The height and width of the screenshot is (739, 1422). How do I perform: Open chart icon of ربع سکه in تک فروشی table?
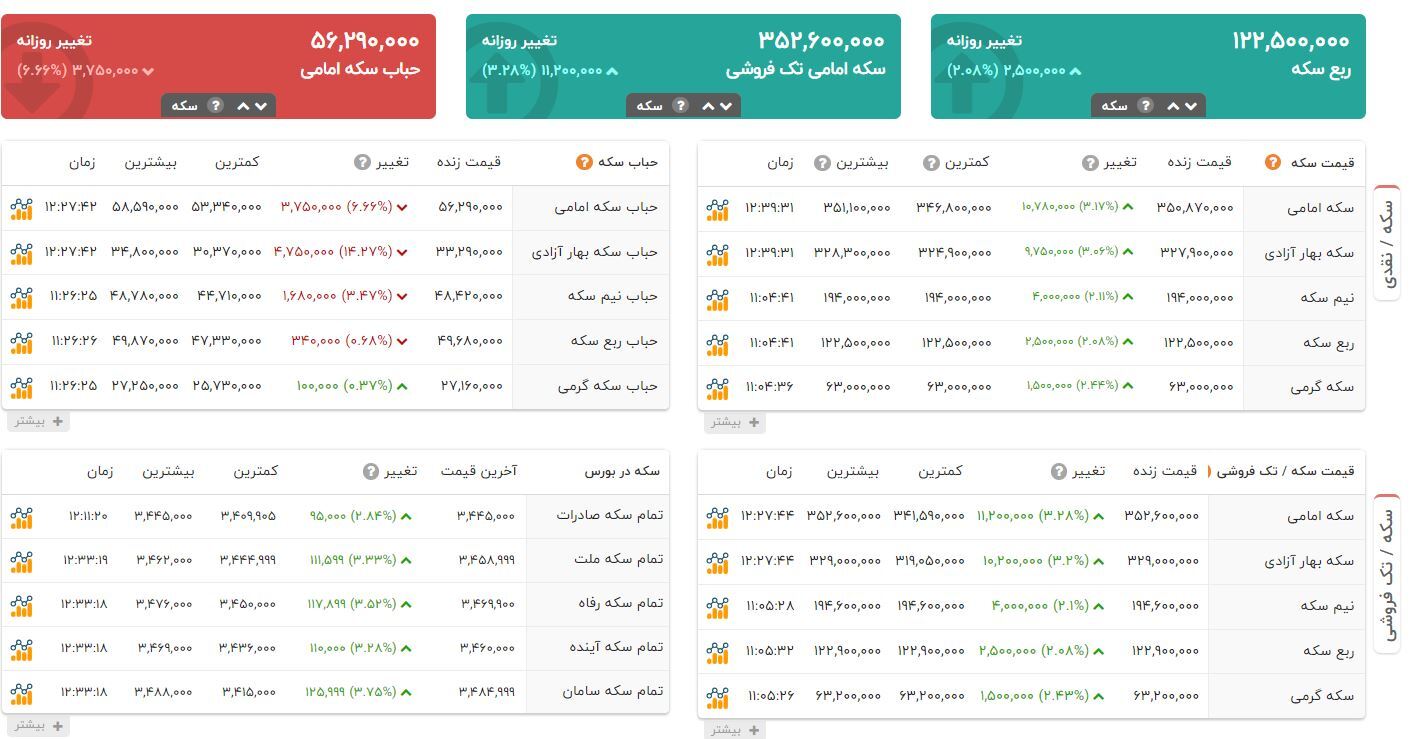click(717, 652)
